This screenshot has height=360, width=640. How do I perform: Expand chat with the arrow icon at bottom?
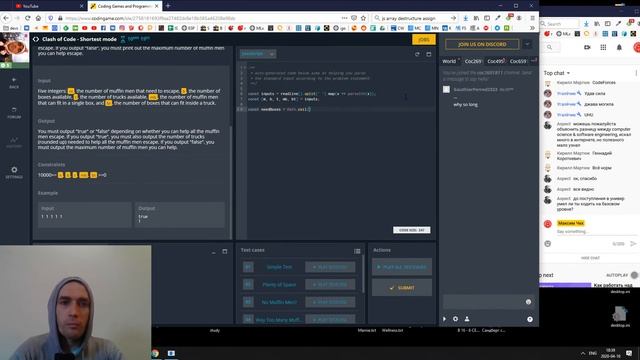click(x=444, y=319)
